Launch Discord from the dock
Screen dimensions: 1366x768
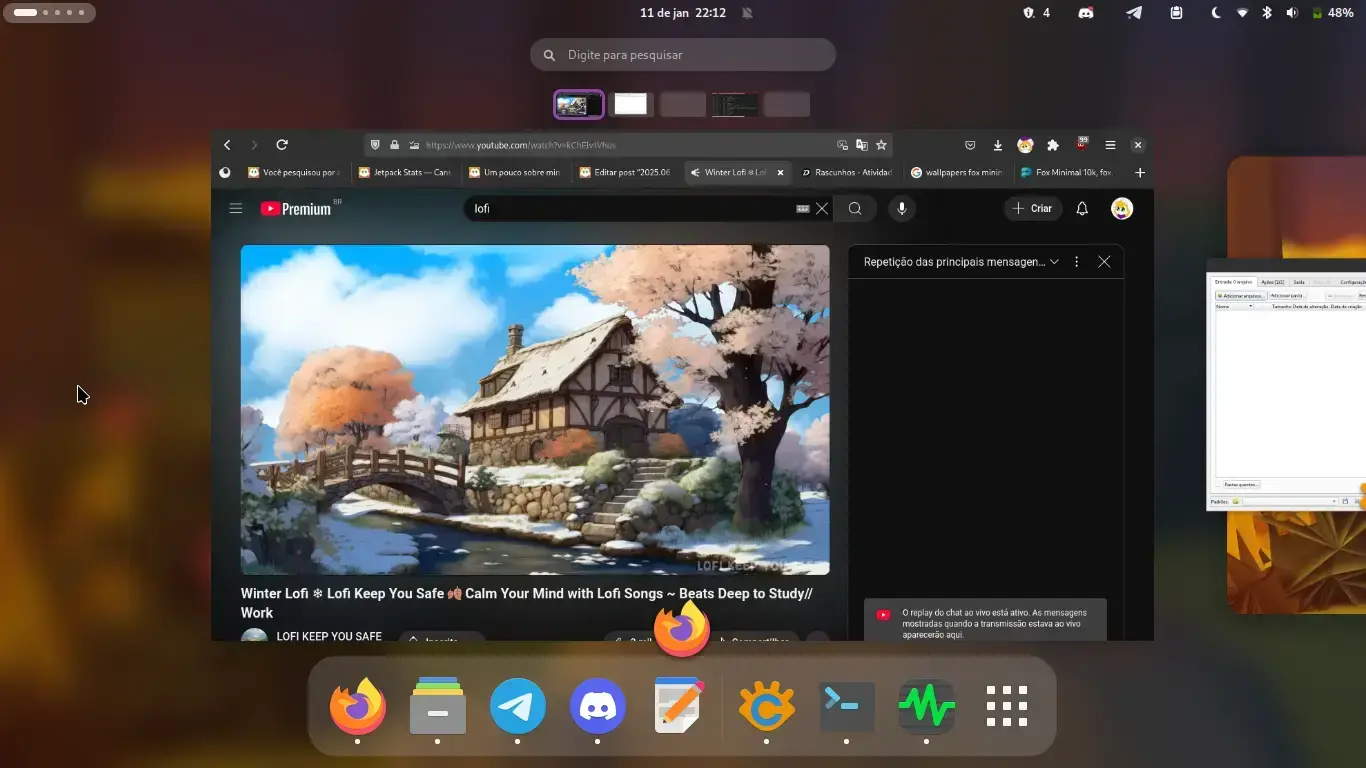[x=597, y=706]
